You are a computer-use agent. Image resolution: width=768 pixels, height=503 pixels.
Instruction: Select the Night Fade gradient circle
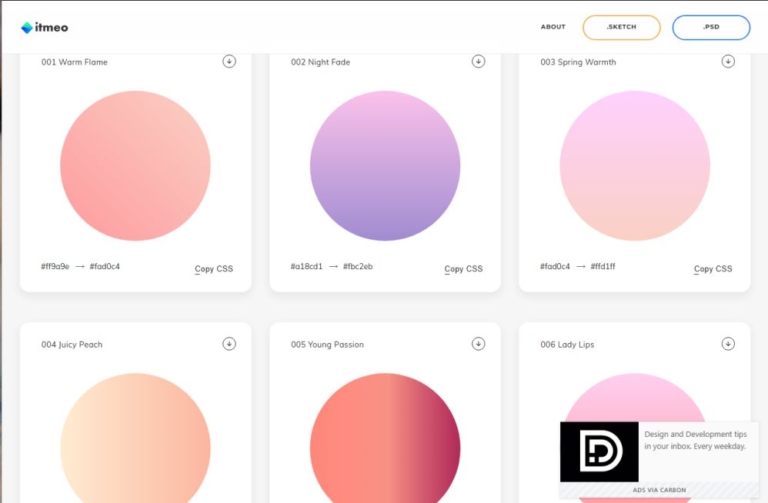[x=385, y=166]
